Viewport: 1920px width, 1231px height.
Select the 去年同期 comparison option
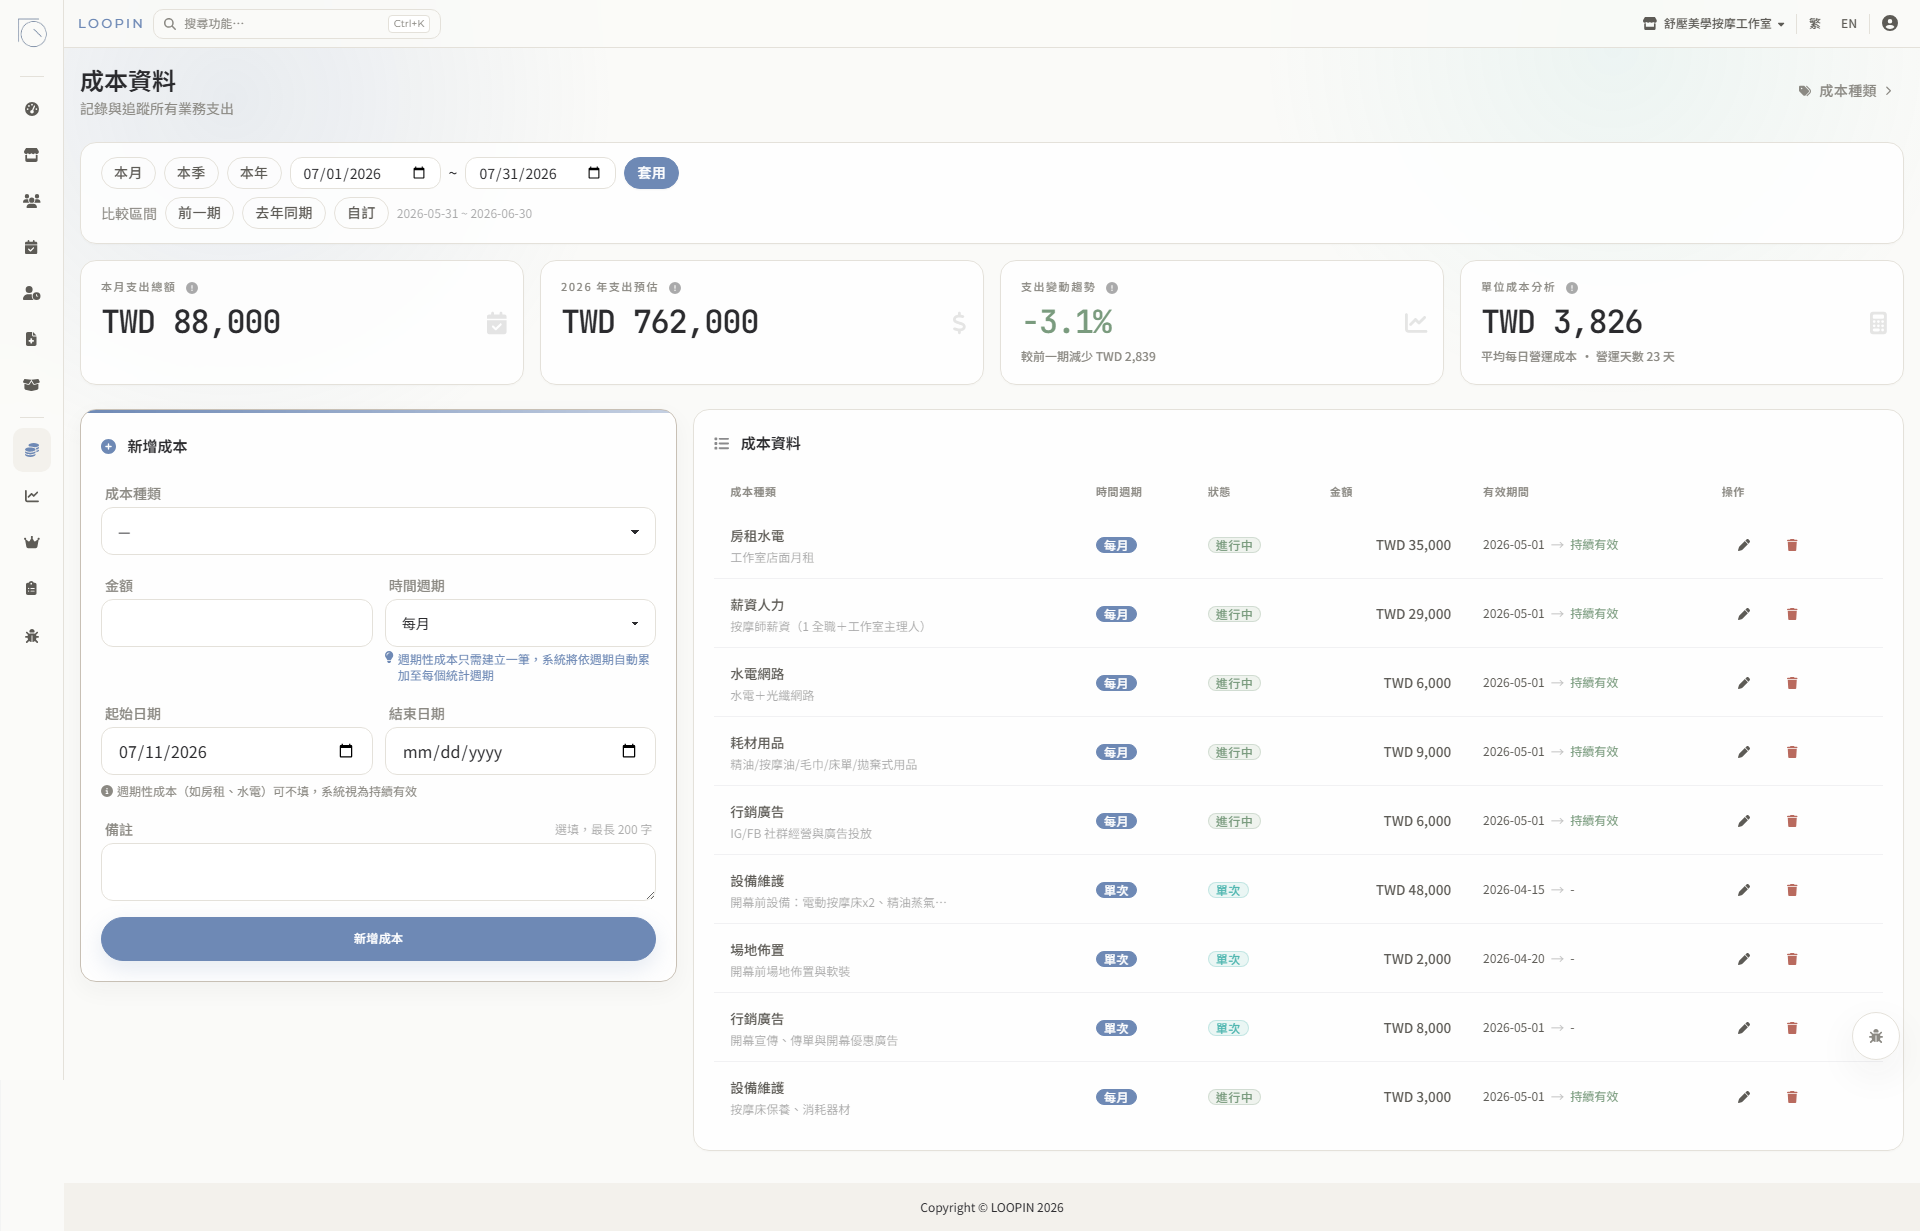[284, 213]
